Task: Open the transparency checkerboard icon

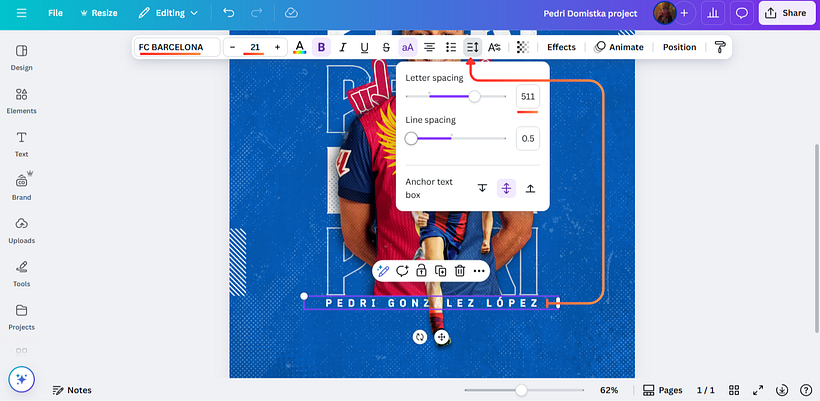Action: 522,47
